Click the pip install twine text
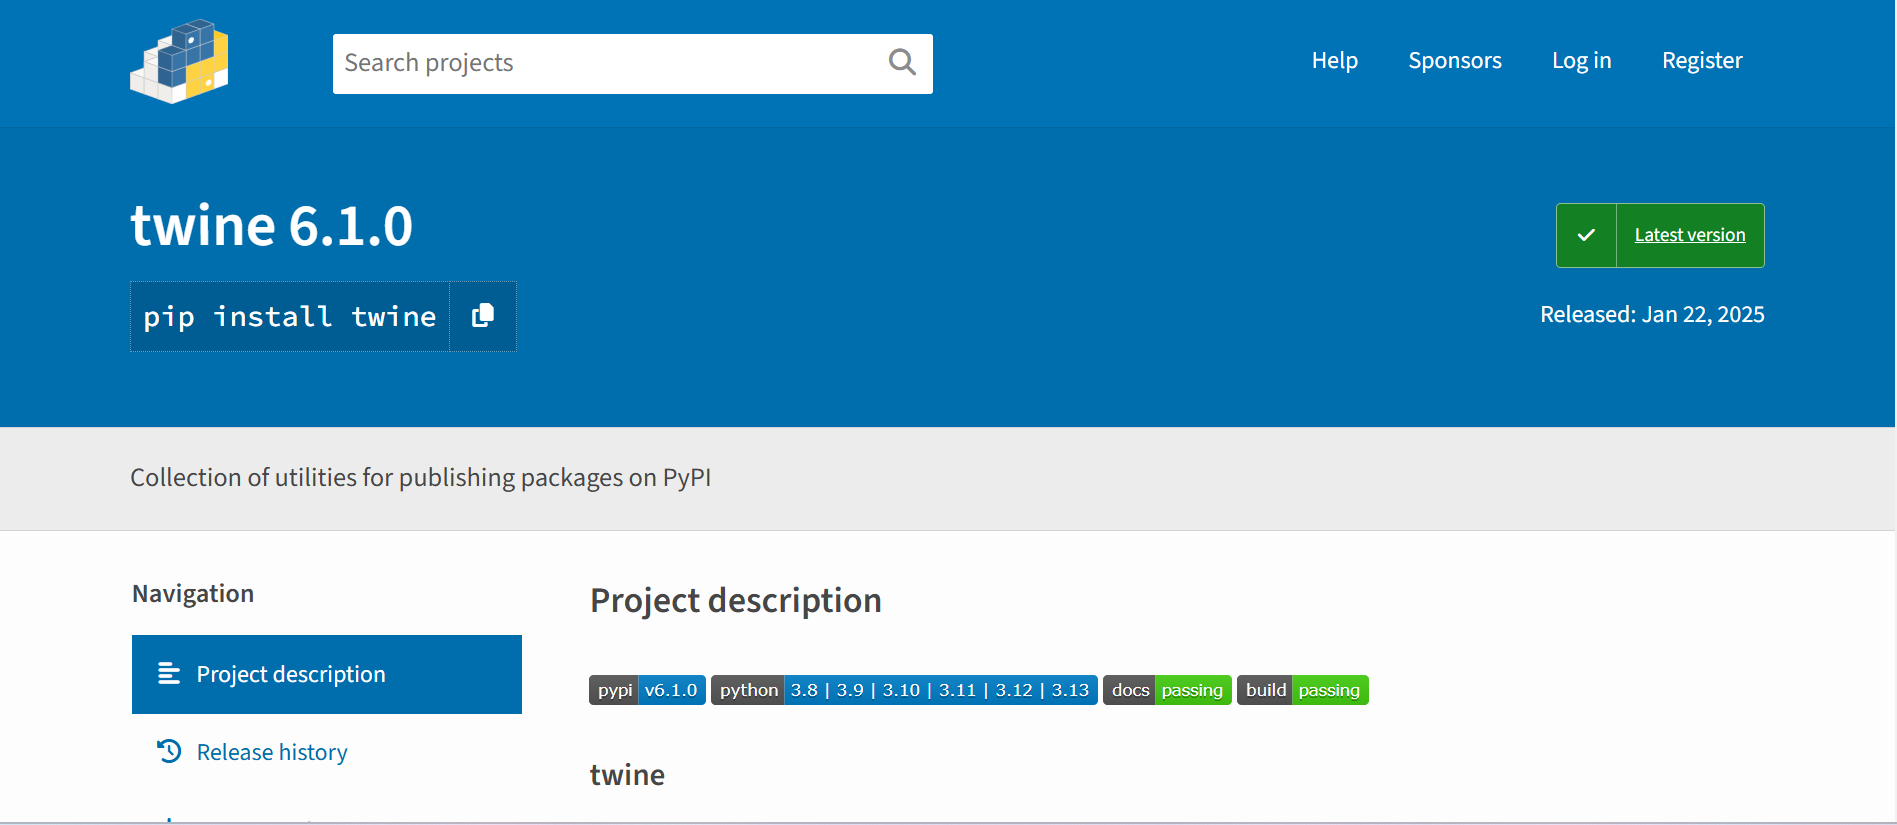The width and height of the screenshot is (1897, 825). (290, 317)
